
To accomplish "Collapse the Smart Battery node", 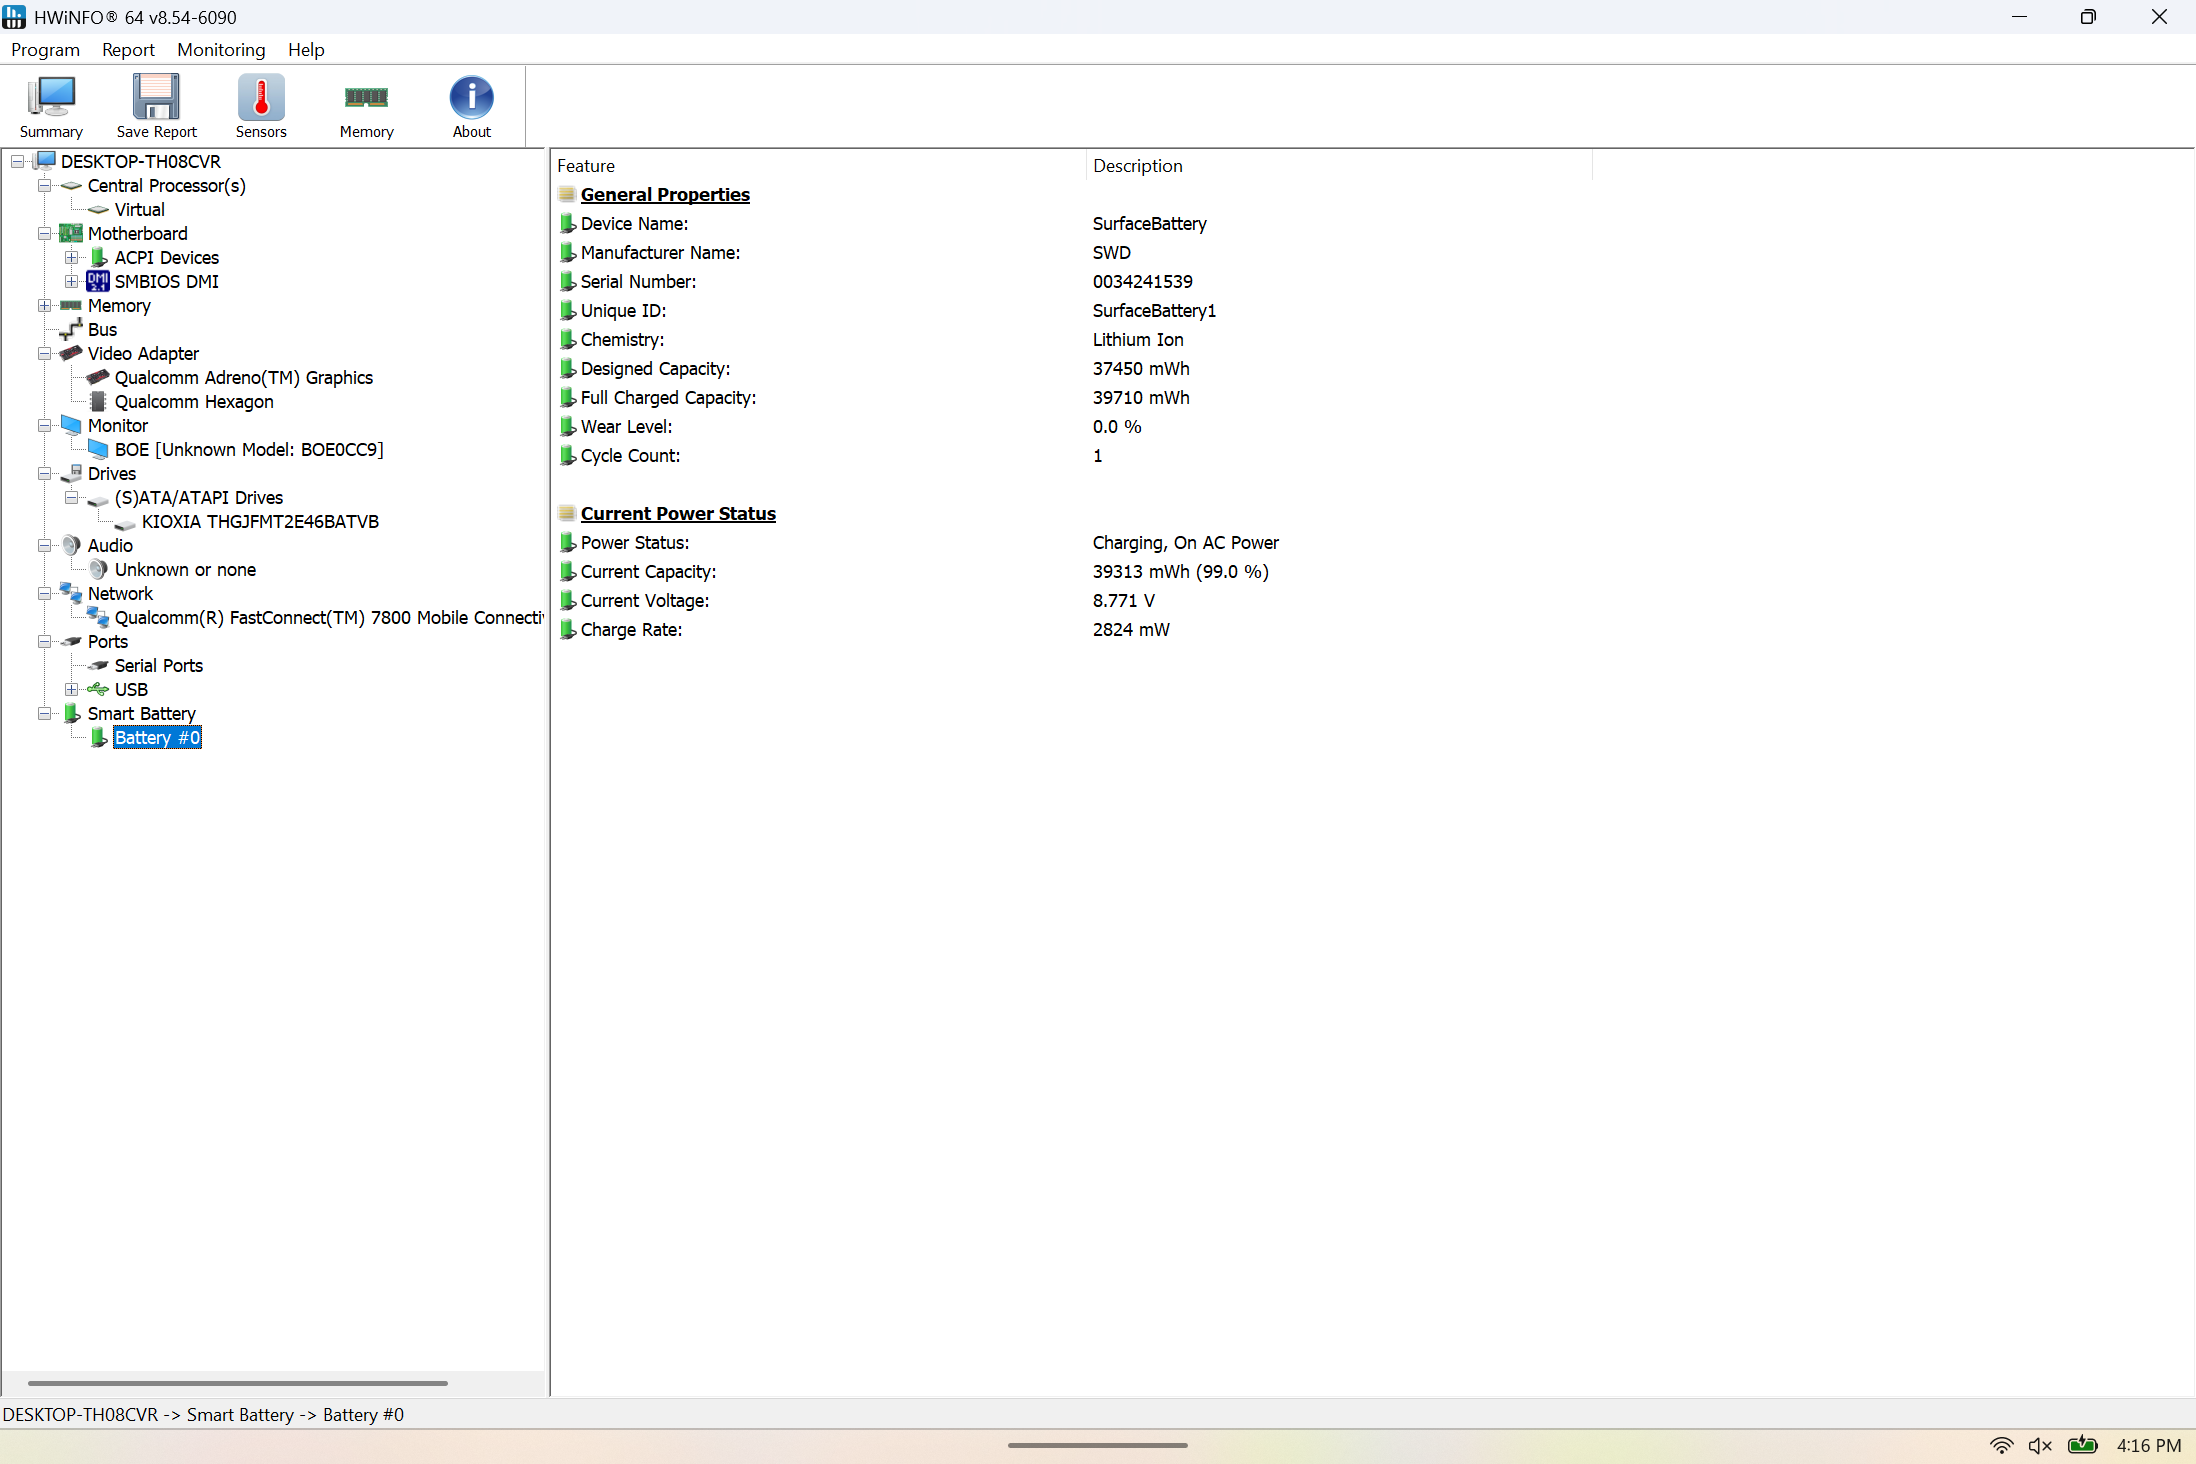I will click(44, 713).
